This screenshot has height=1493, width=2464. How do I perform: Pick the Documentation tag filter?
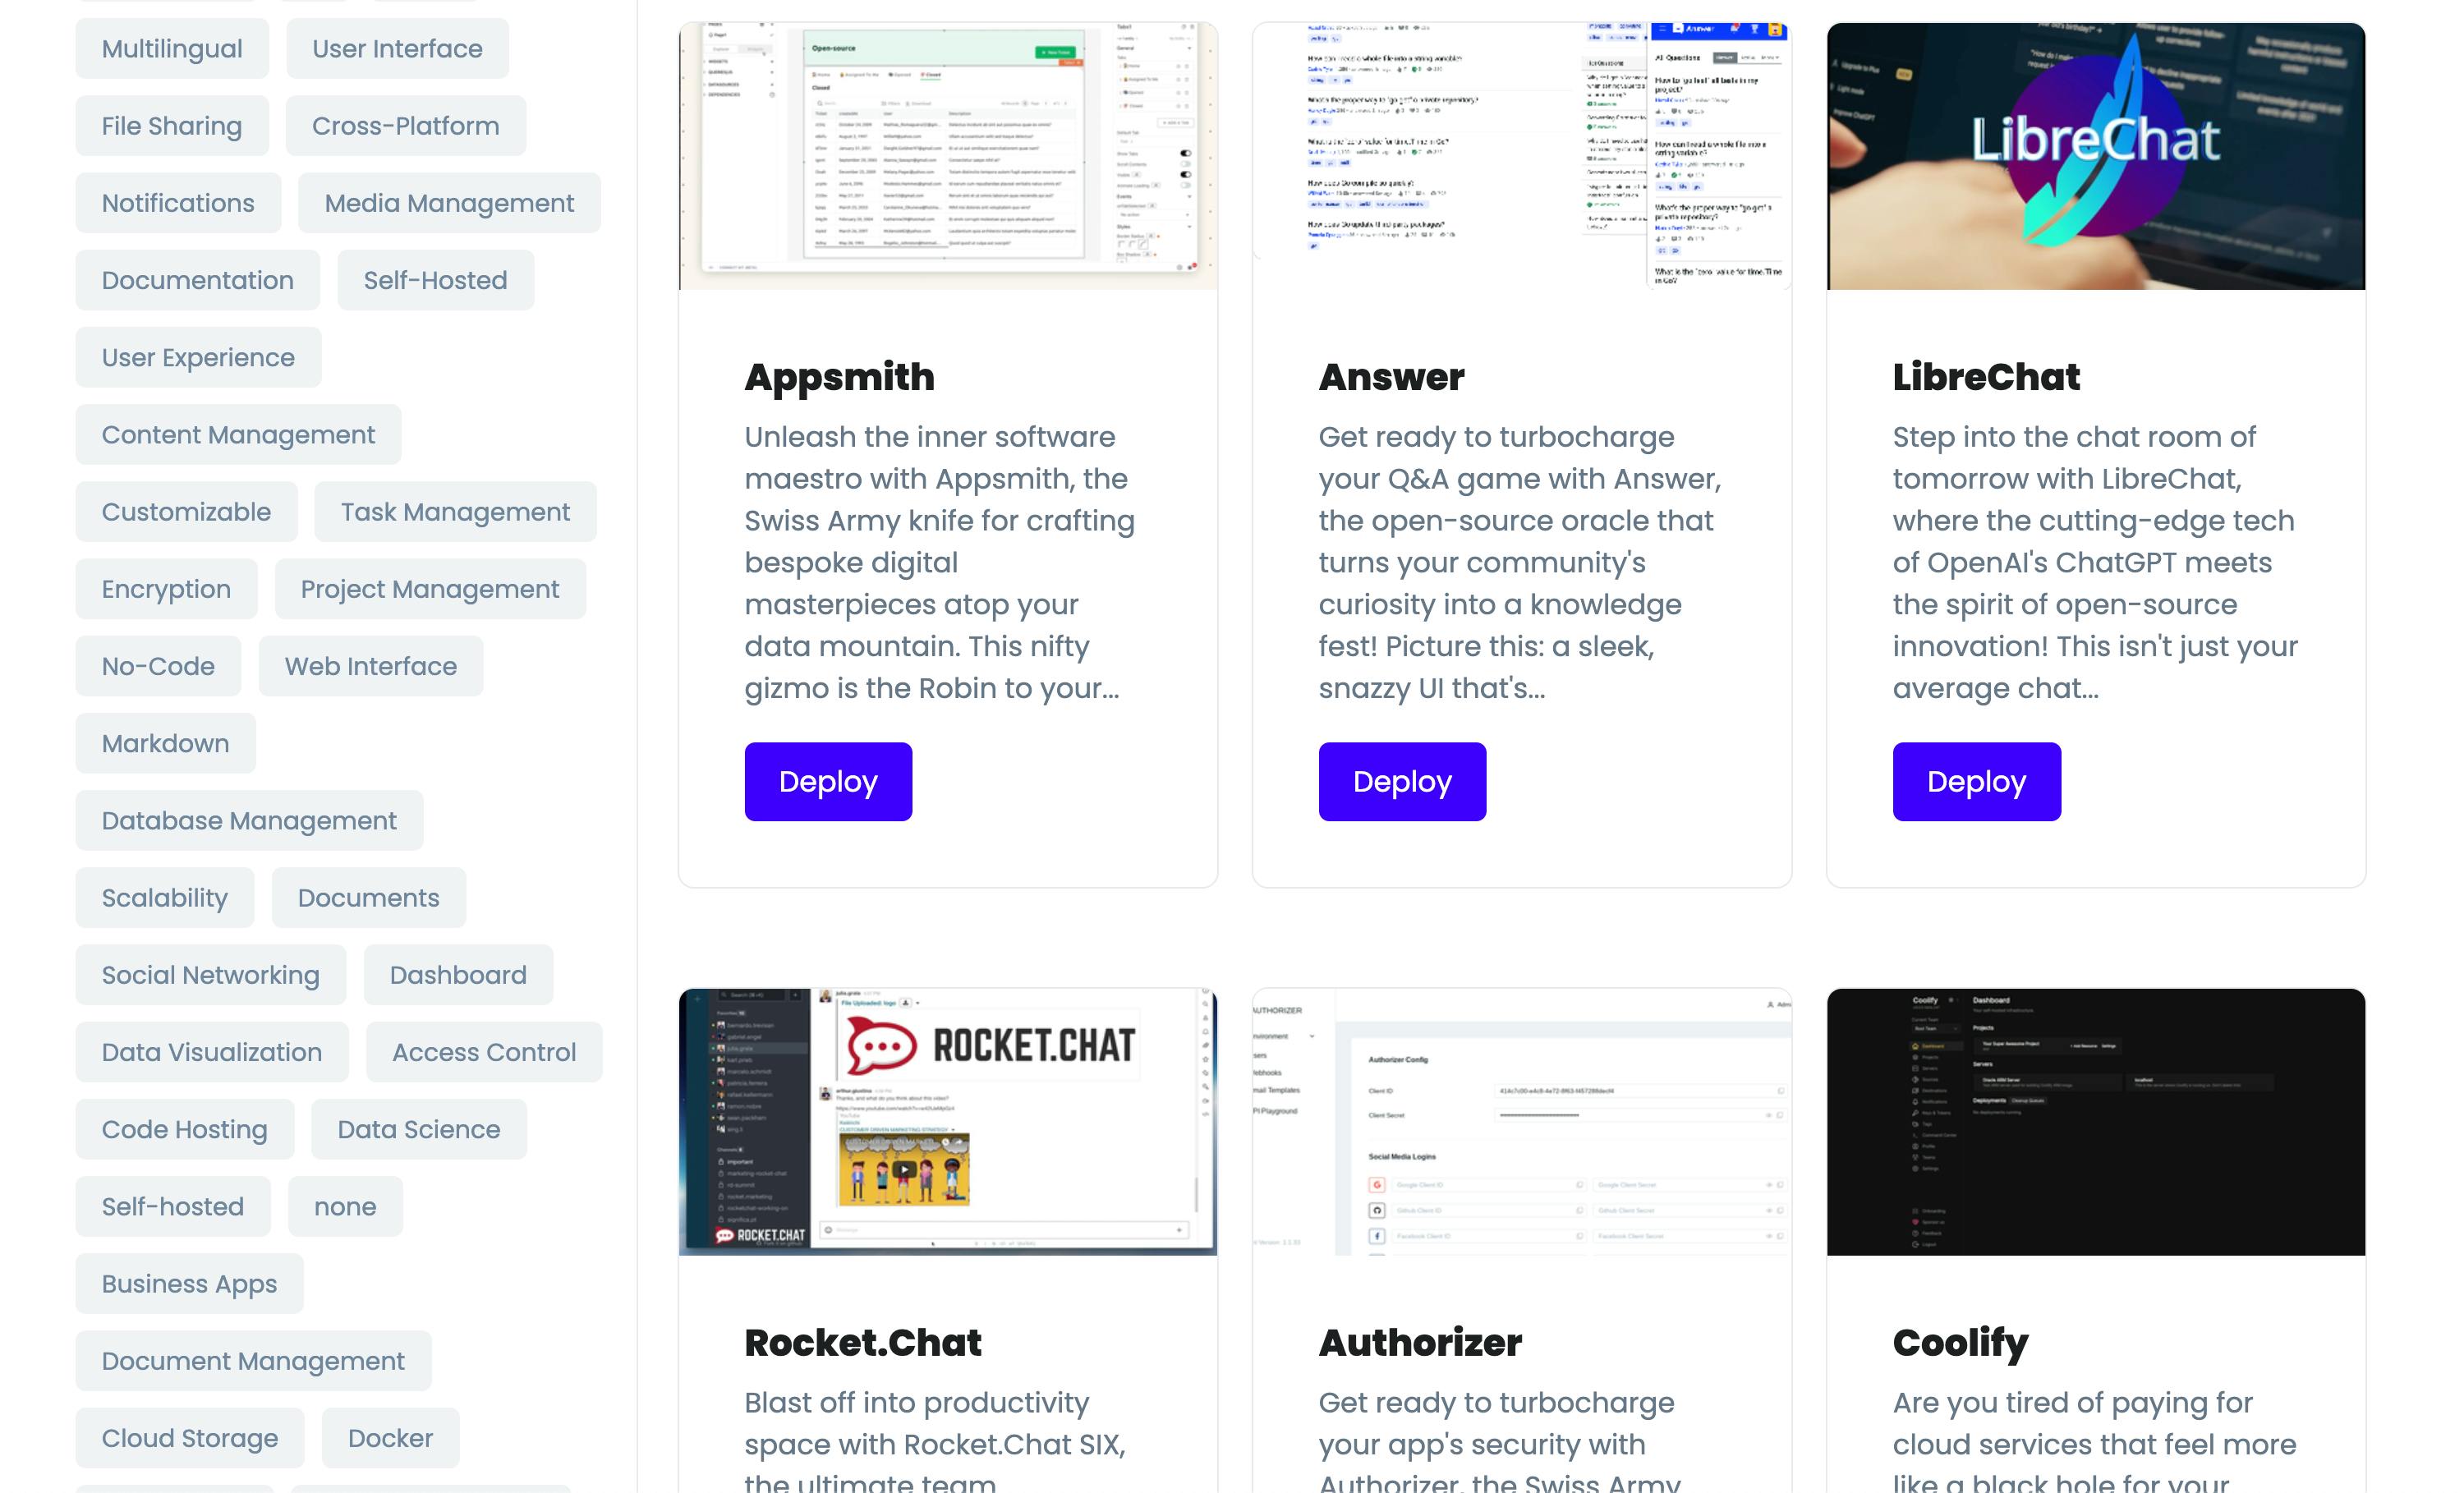(198, 280)
